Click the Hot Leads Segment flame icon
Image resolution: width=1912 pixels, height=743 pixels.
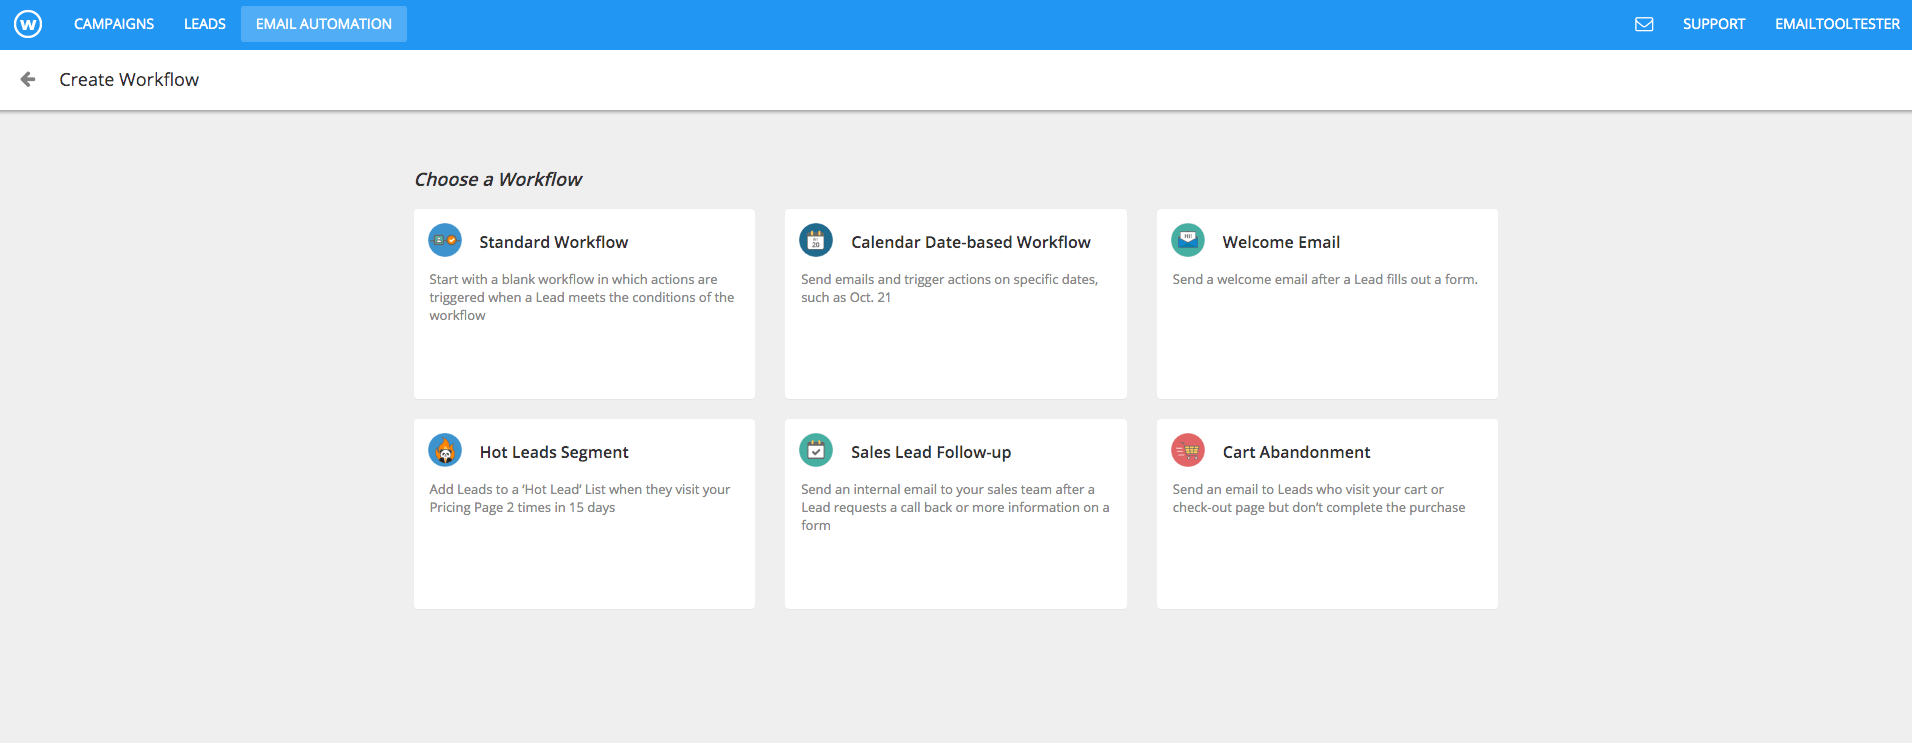click(445, 450)
